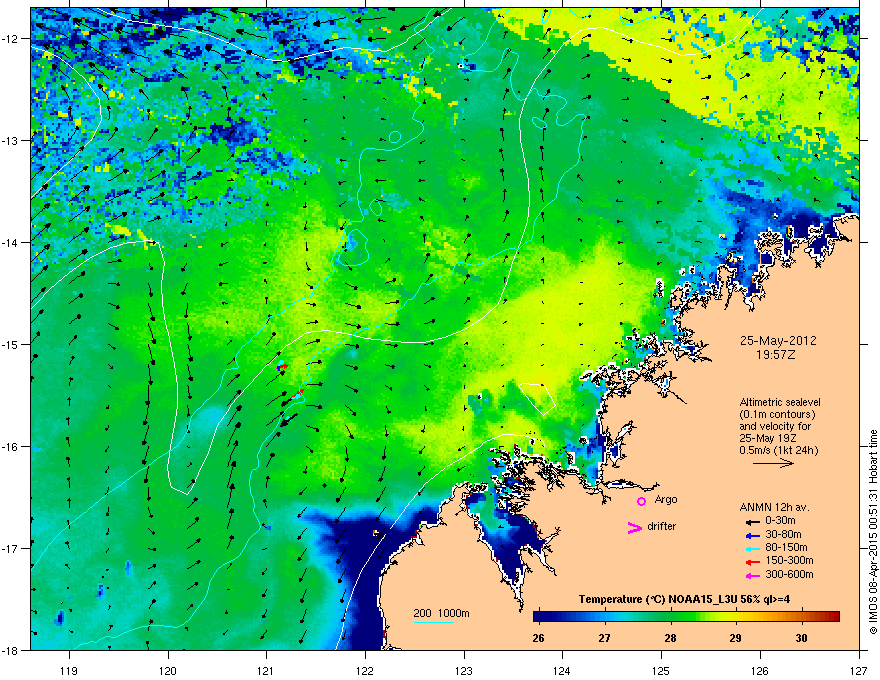Click the 'Argo' legend label
The height and width of the screenshot is (680, 880).
tap(666, 499)
